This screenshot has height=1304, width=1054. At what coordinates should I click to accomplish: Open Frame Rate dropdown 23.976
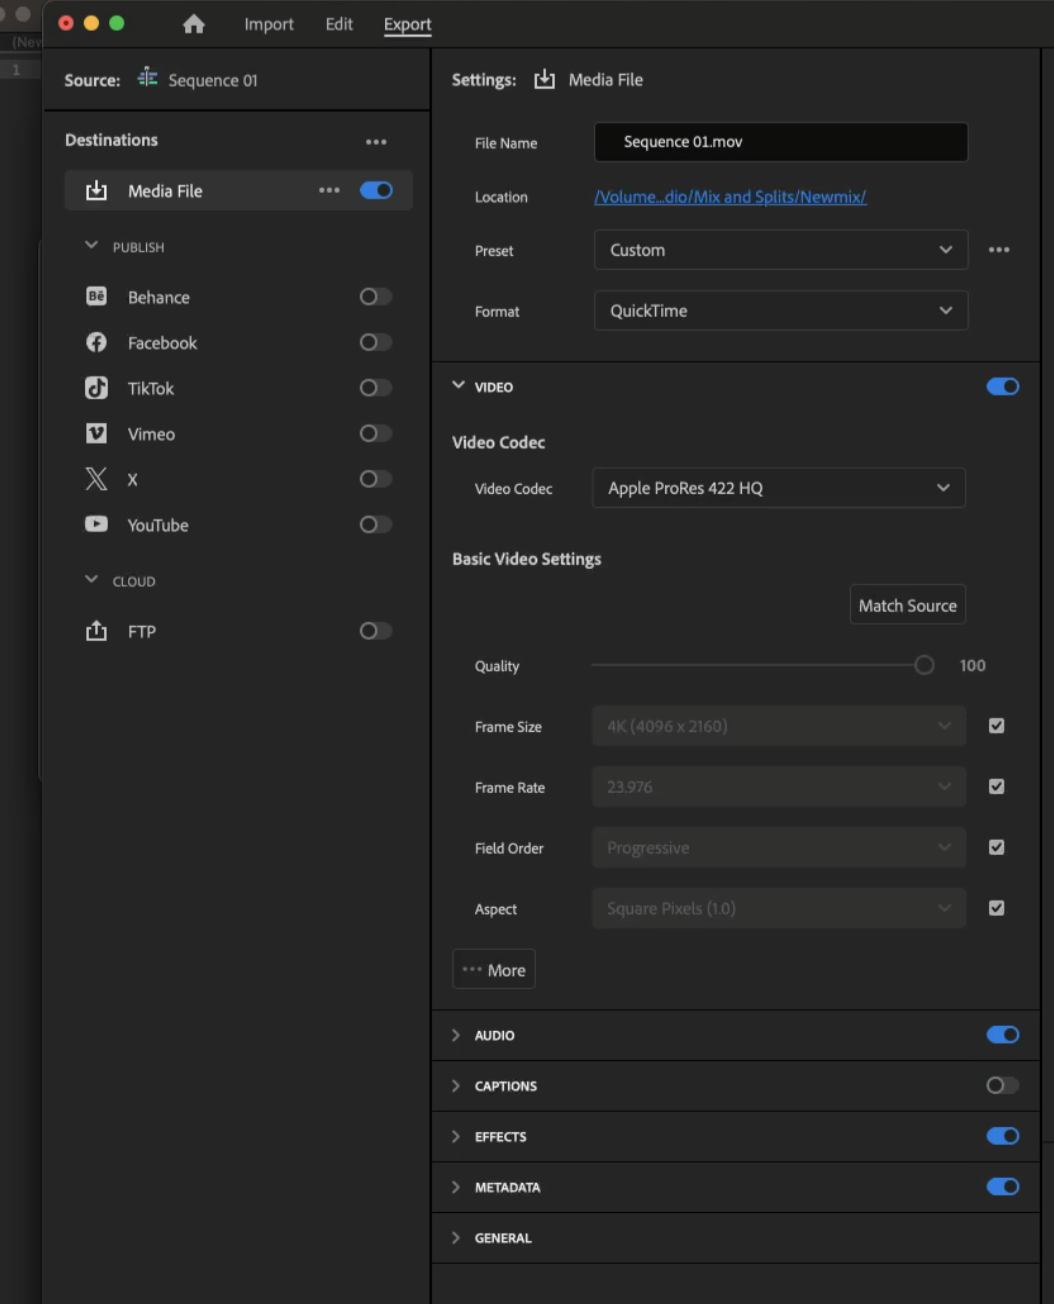pos(779,787)
